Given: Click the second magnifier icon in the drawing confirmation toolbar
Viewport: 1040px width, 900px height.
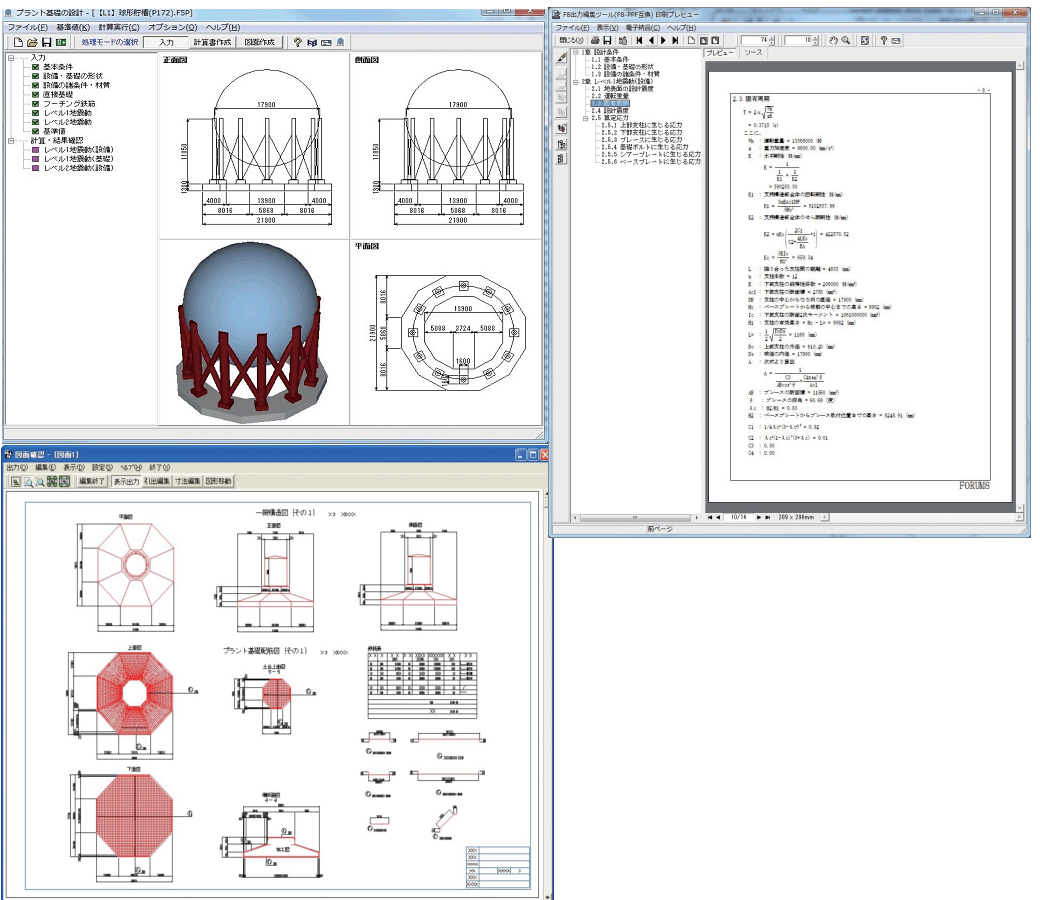Looking at the screenshot, I should click(40, 482).
